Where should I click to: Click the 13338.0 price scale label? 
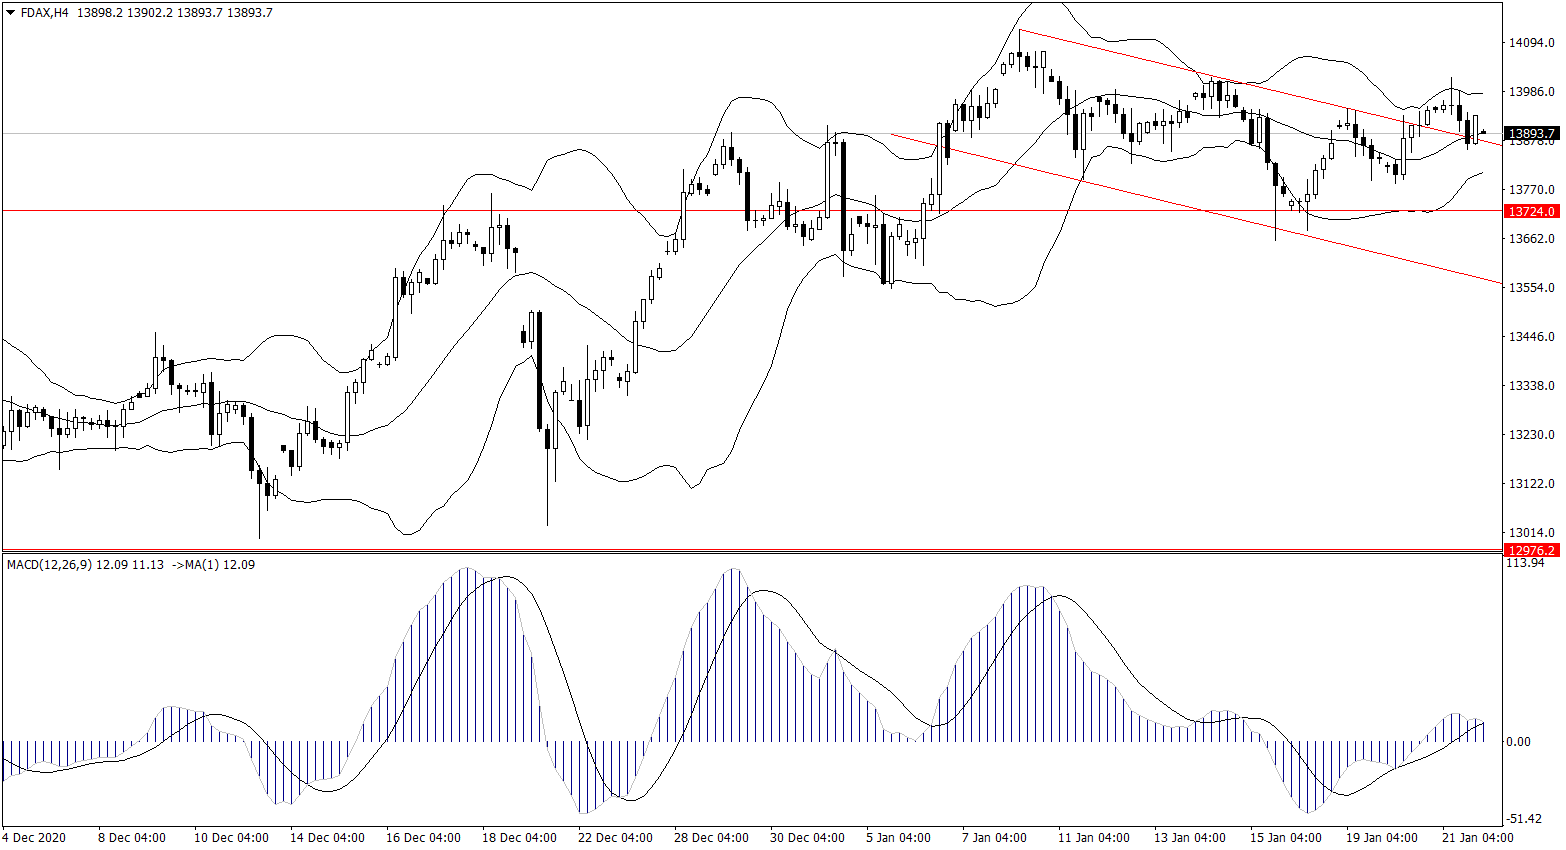click(x=1531, y=386)
